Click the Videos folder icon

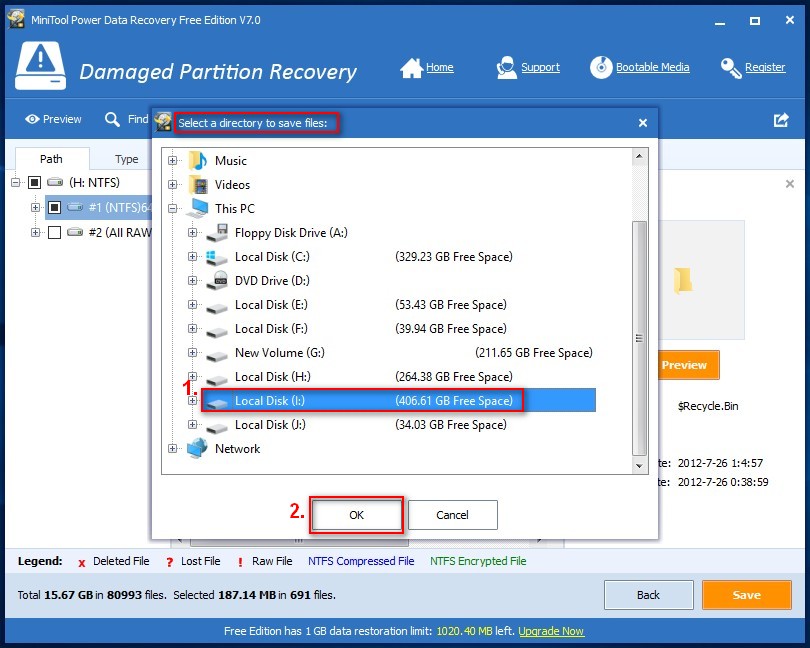(x=198, y=184)
